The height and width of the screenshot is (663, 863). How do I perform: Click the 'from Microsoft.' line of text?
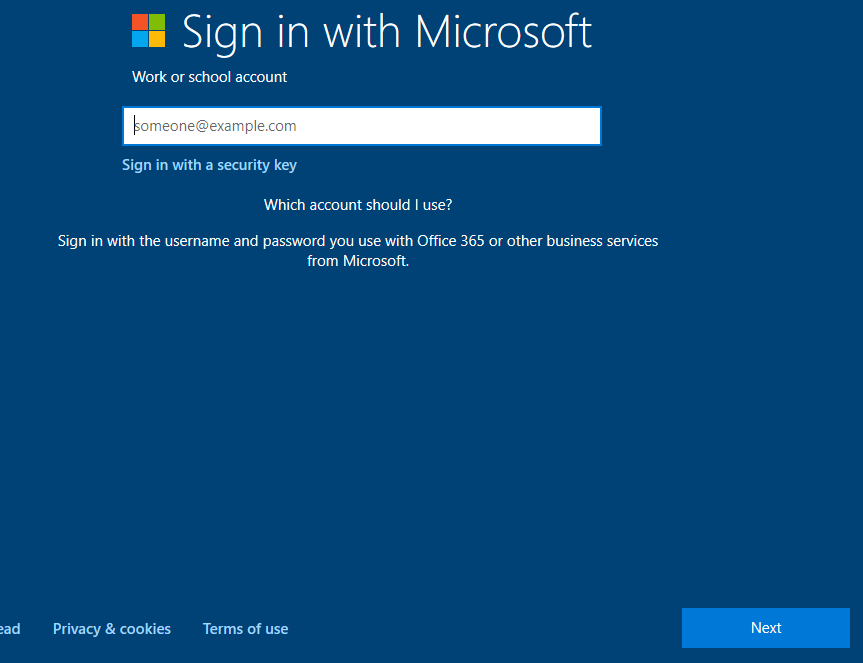point(358,261)
